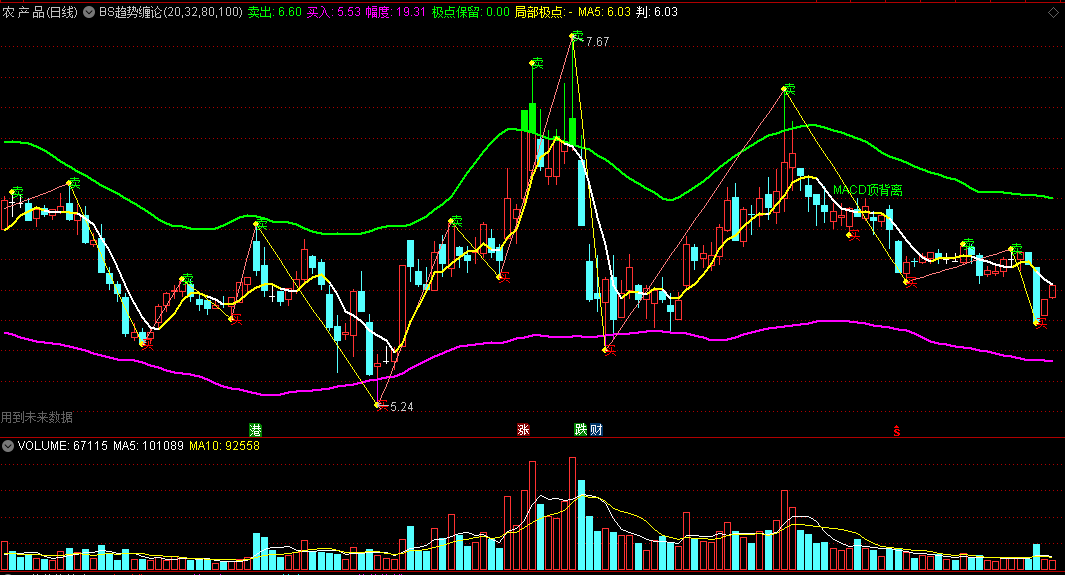Click the MA5: 6.03 value in the top bar
Viewport: 1065px width, 575px height.
604,12
